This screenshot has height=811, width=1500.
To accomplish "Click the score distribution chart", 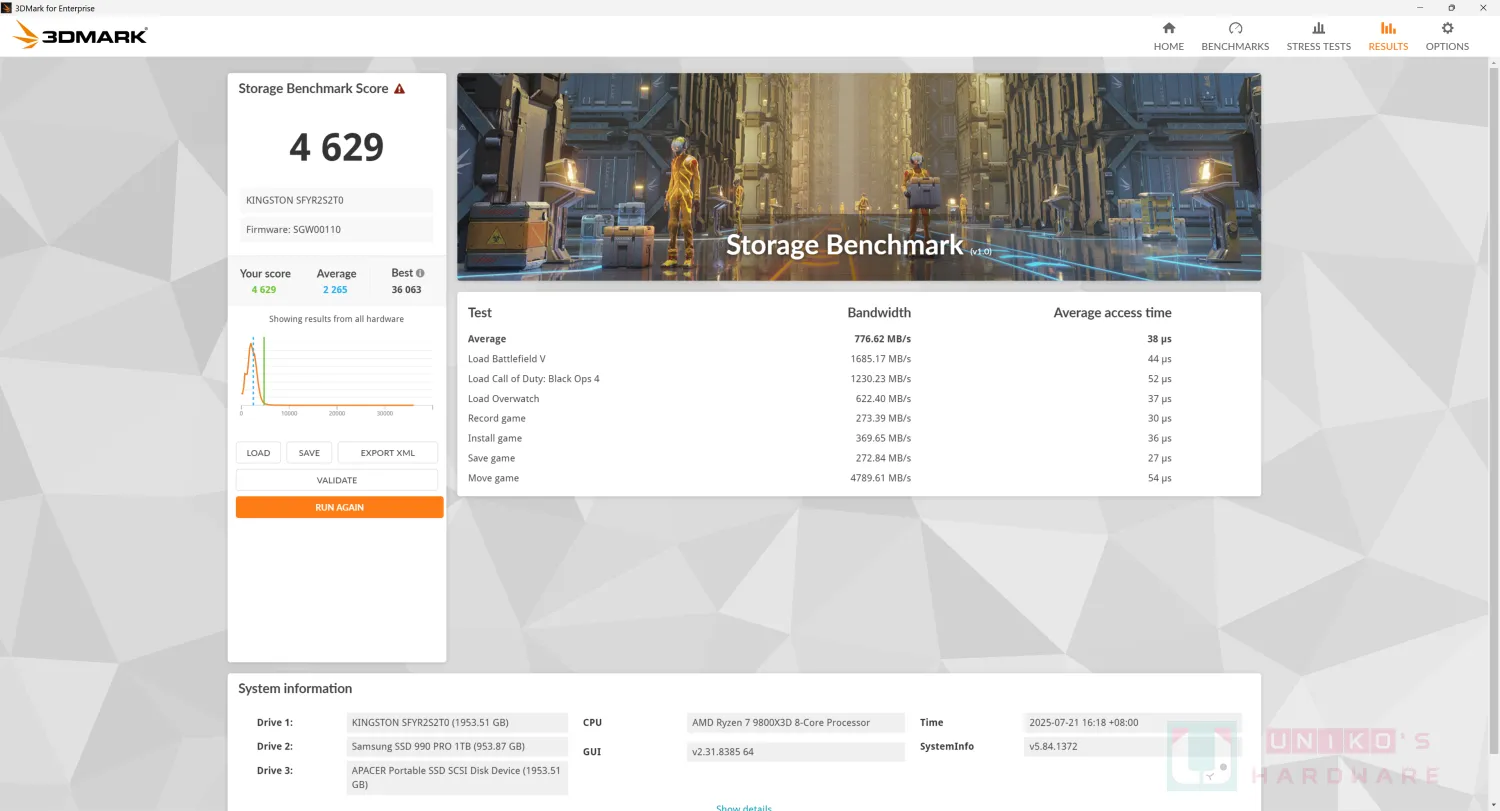I will pyautogui.click(x=337, y=374).
